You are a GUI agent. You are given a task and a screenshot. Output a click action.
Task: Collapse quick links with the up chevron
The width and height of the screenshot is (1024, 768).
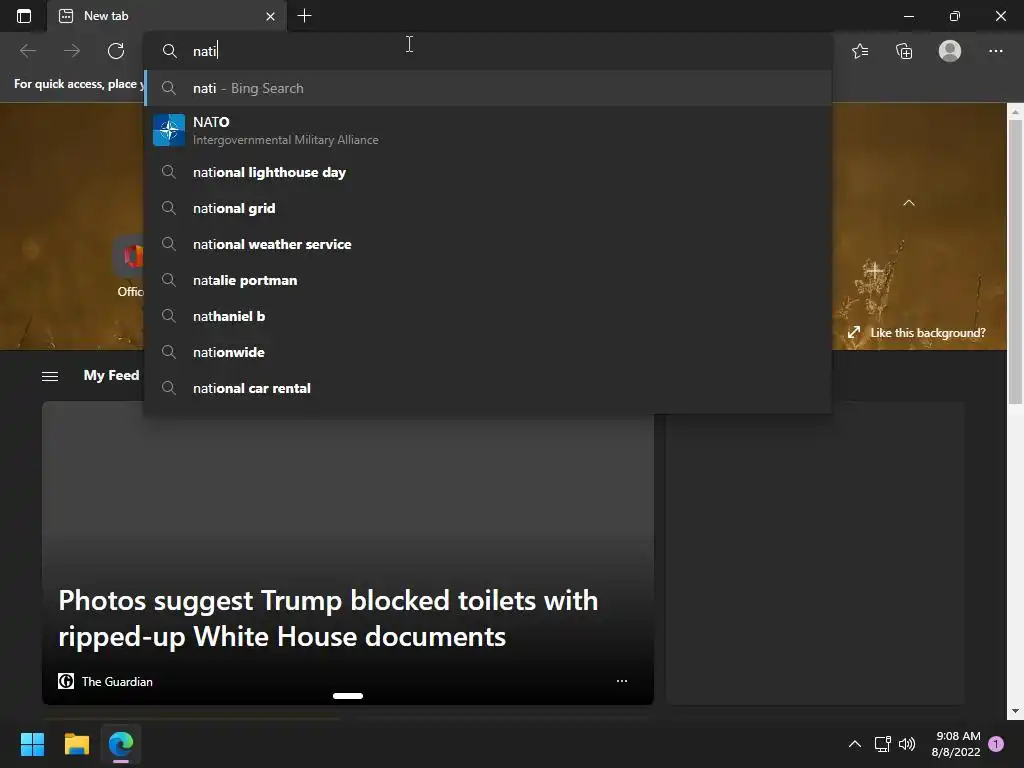[x=908, y=203]
